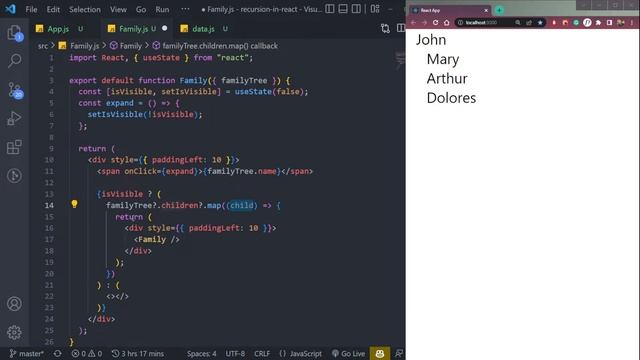Open the View menu
640x360 pixels.
[118, 9]
